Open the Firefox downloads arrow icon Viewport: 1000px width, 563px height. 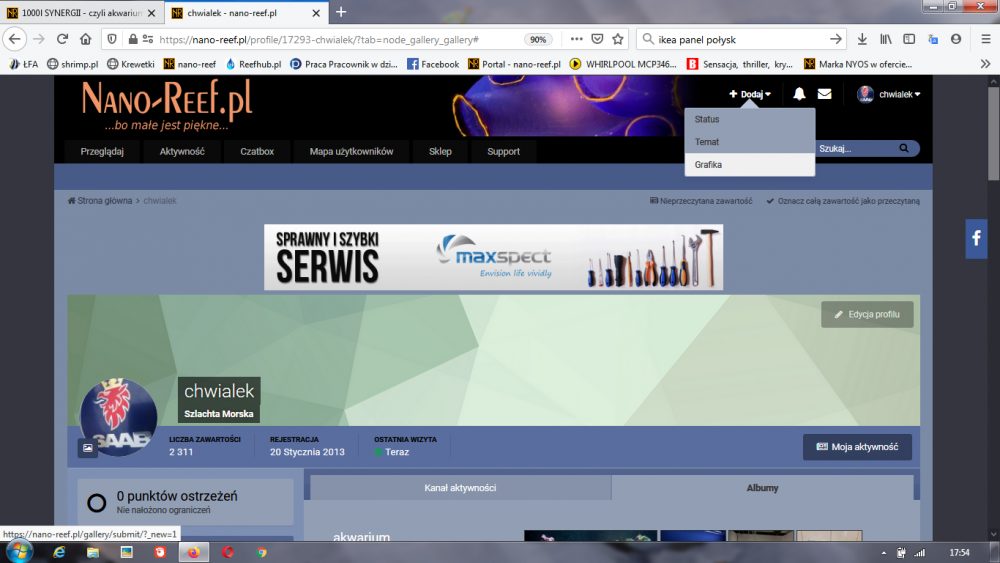pos(863,39)
